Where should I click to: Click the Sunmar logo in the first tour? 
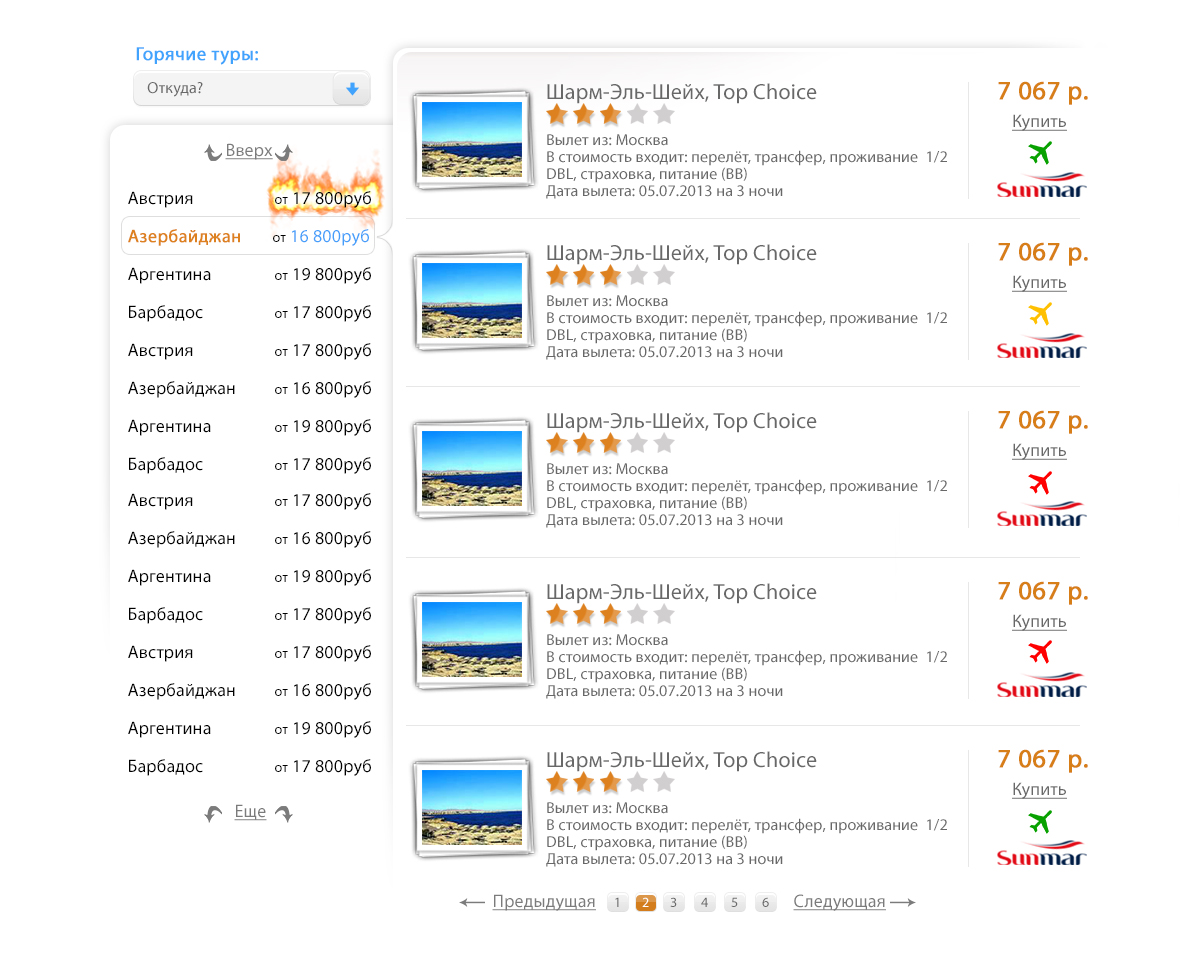pos(1041,186)
